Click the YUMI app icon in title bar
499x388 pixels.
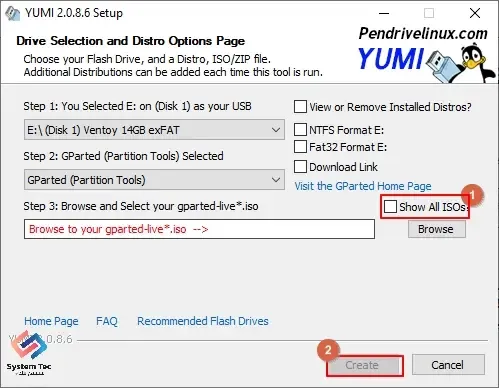(12, 14)
